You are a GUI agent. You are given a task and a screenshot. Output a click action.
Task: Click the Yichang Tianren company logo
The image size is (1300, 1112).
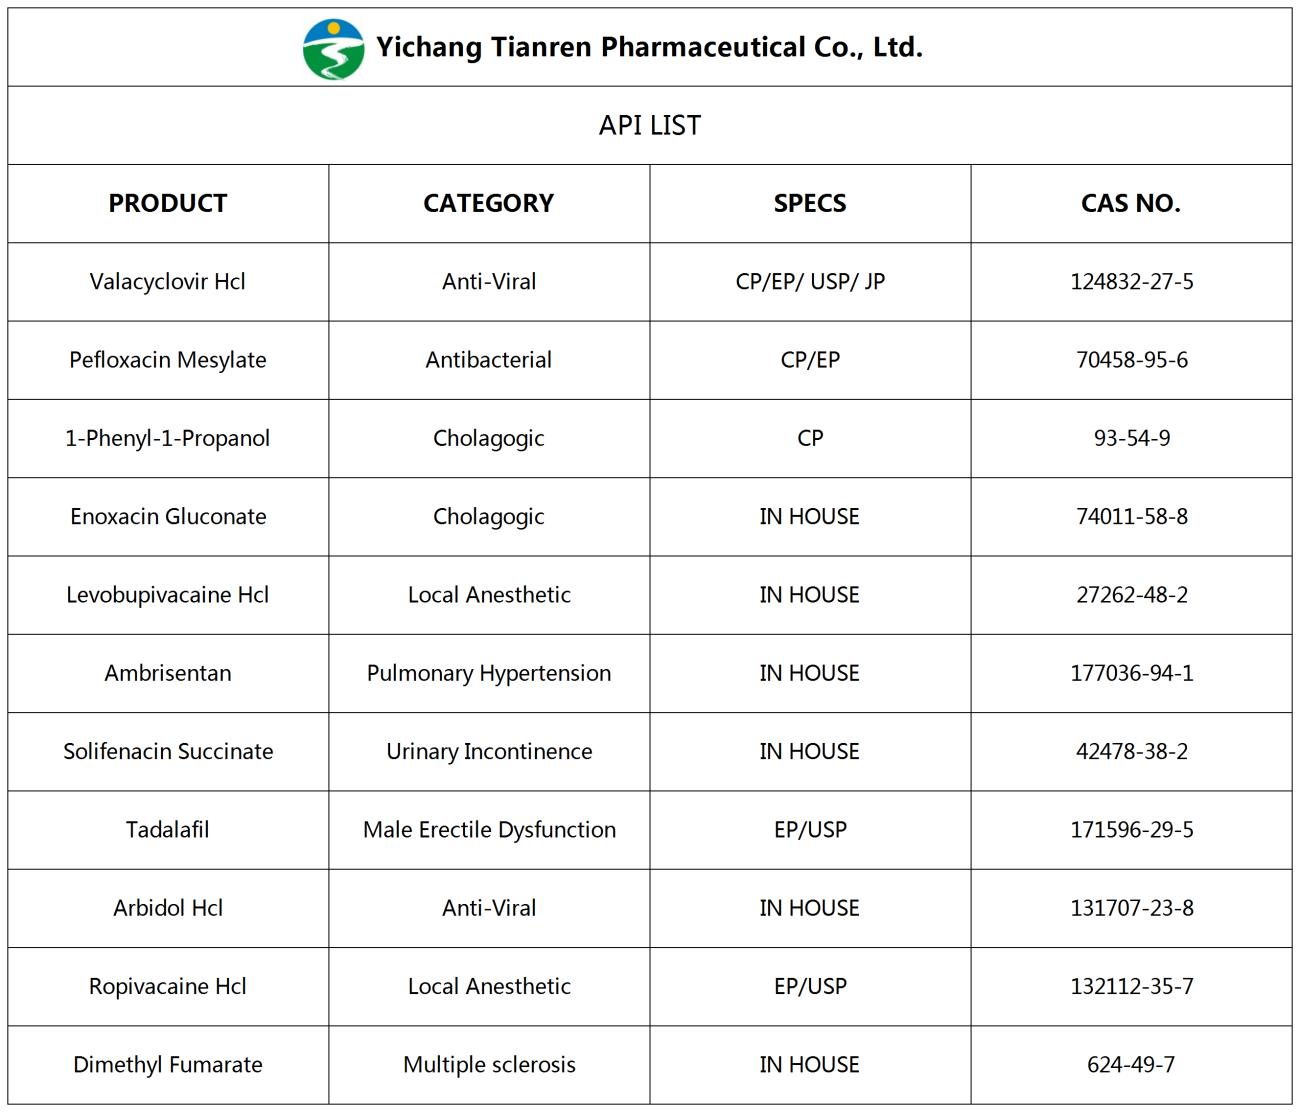(x=333, y=49)
